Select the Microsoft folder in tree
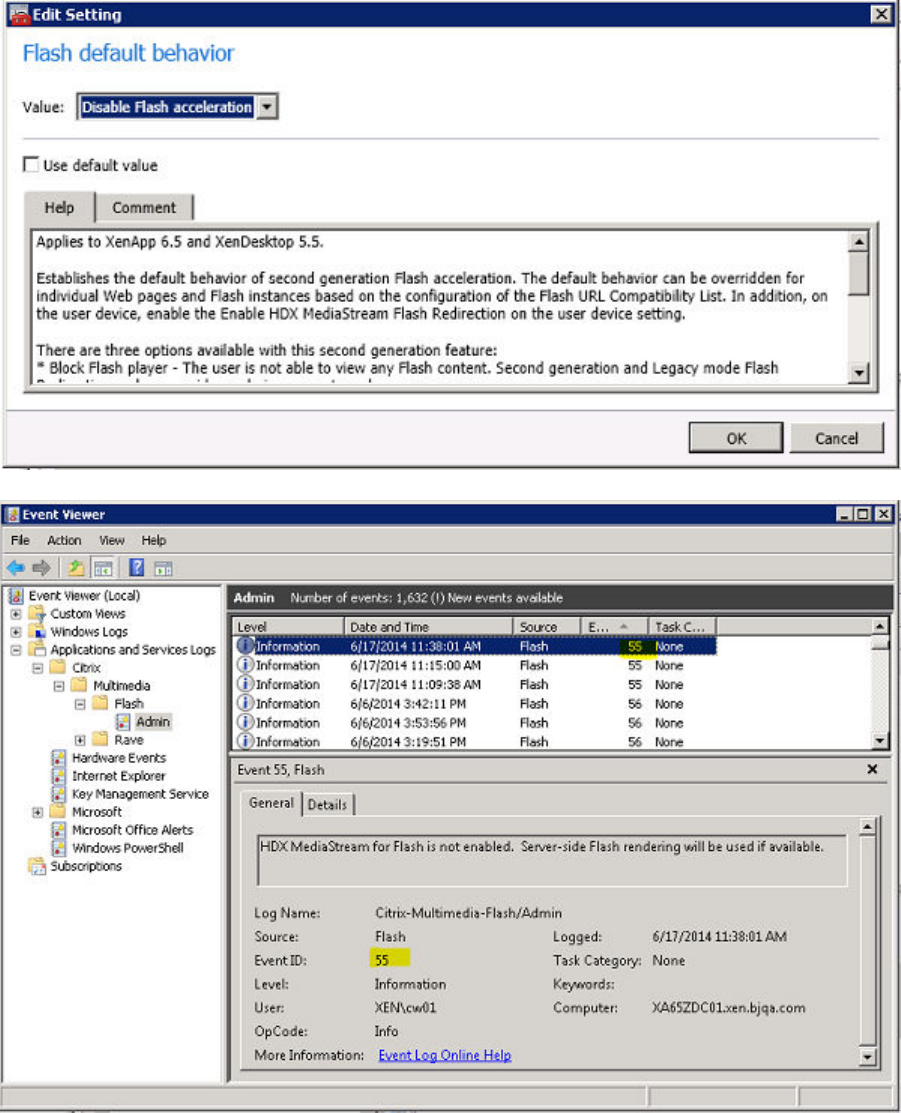Image resolution: width=901 pixels, height=1113 pixels. click(97, 812)
